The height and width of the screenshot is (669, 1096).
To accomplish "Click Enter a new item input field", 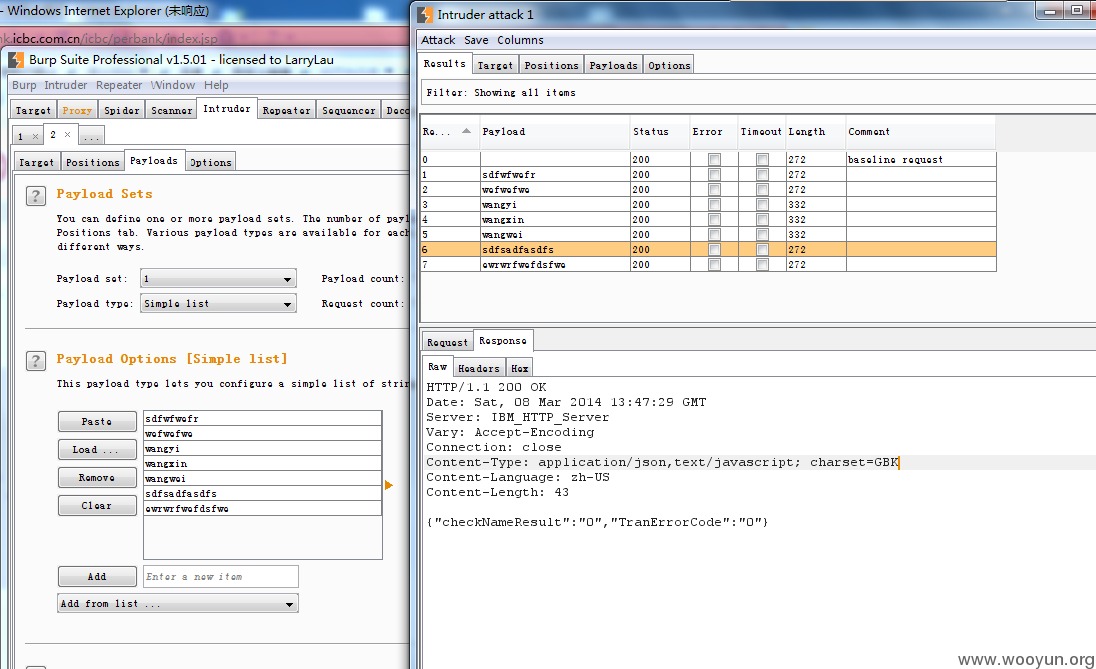I will tap(221, 577).
